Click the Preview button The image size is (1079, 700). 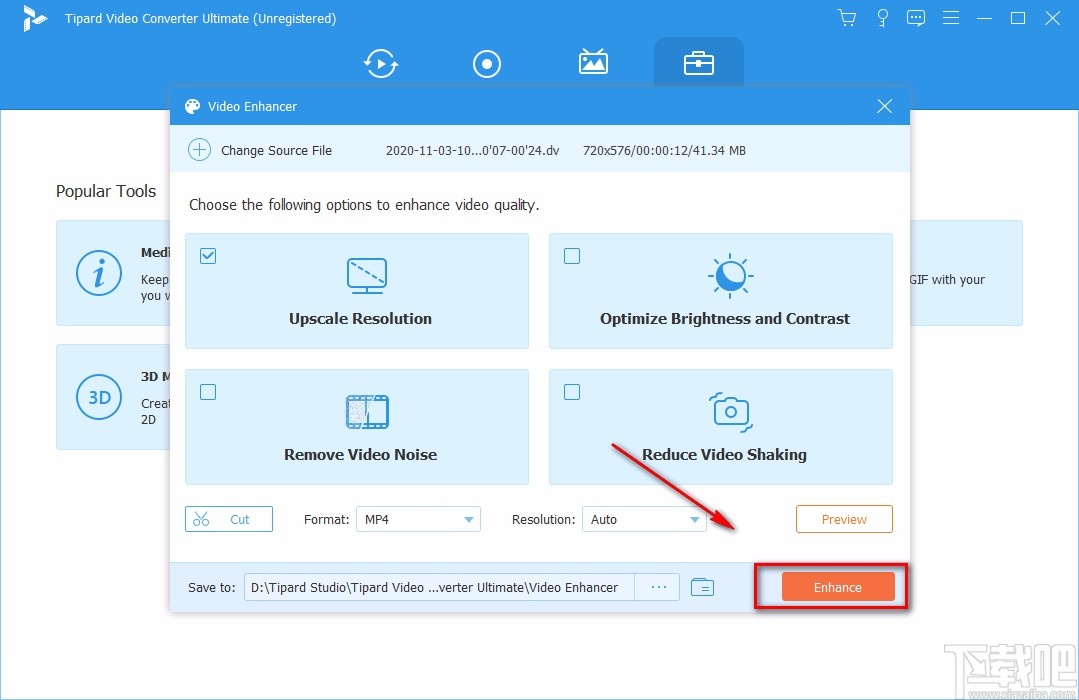pos(843,519)
